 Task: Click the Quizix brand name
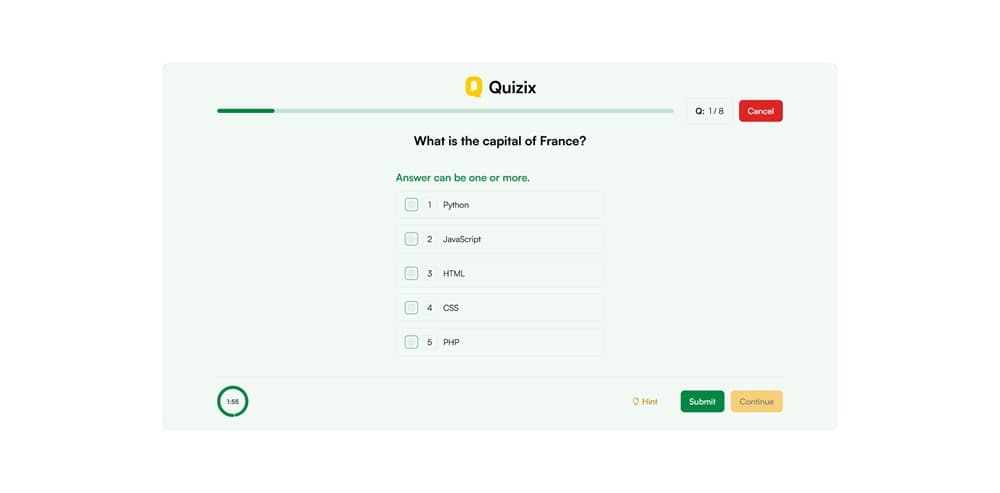click(x=512, y=87)
